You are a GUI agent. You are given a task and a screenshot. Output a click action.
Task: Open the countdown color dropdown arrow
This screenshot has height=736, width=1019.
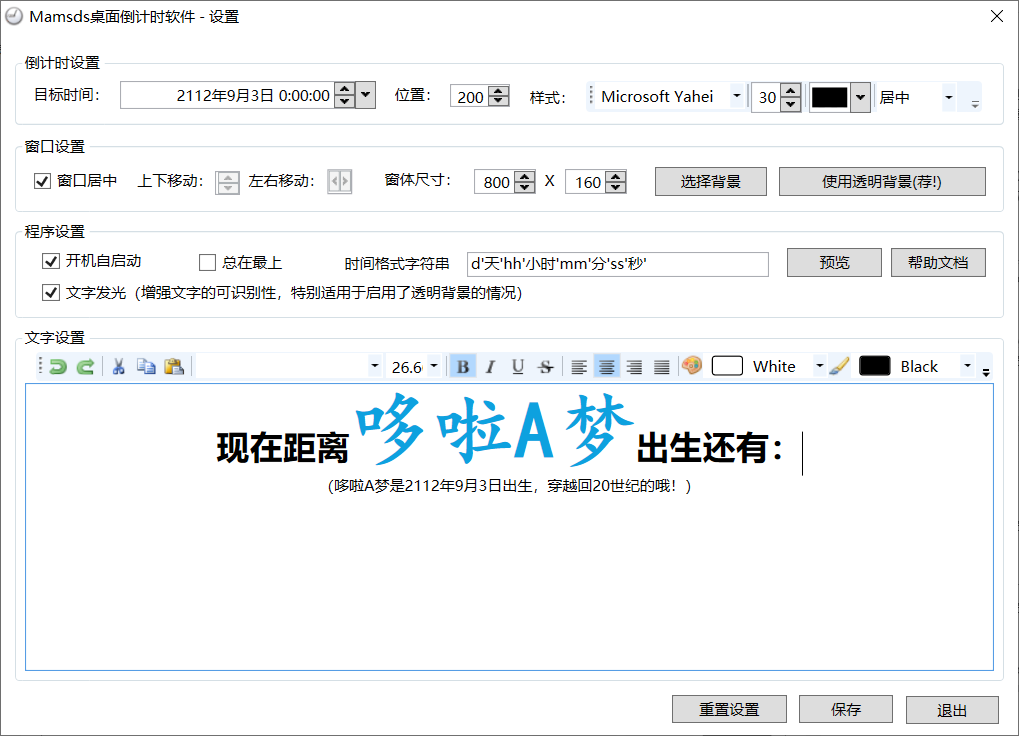click(x=860, y=97)
